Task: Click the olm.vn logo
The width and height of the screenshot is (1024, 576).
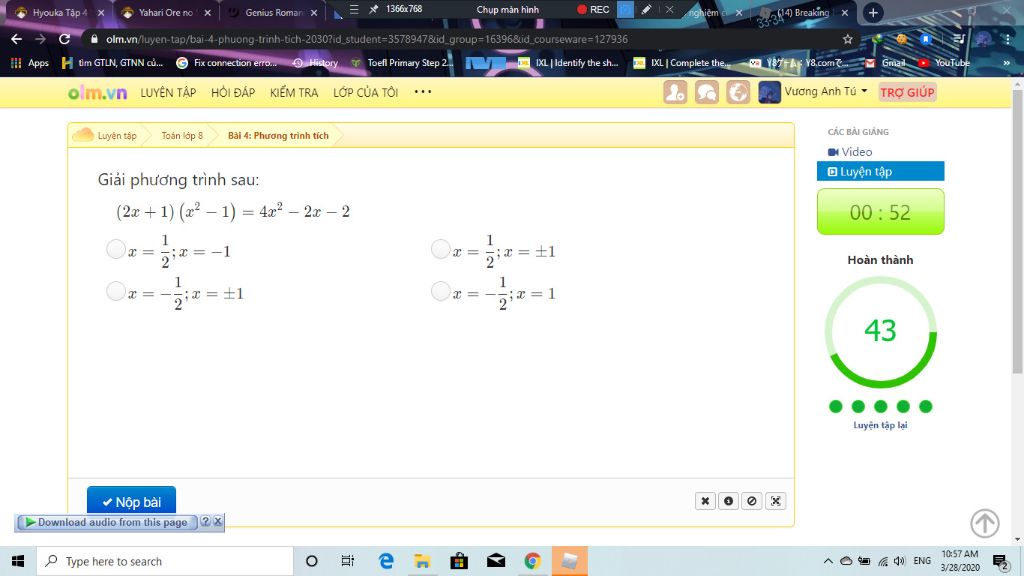Action: [97, 93]
